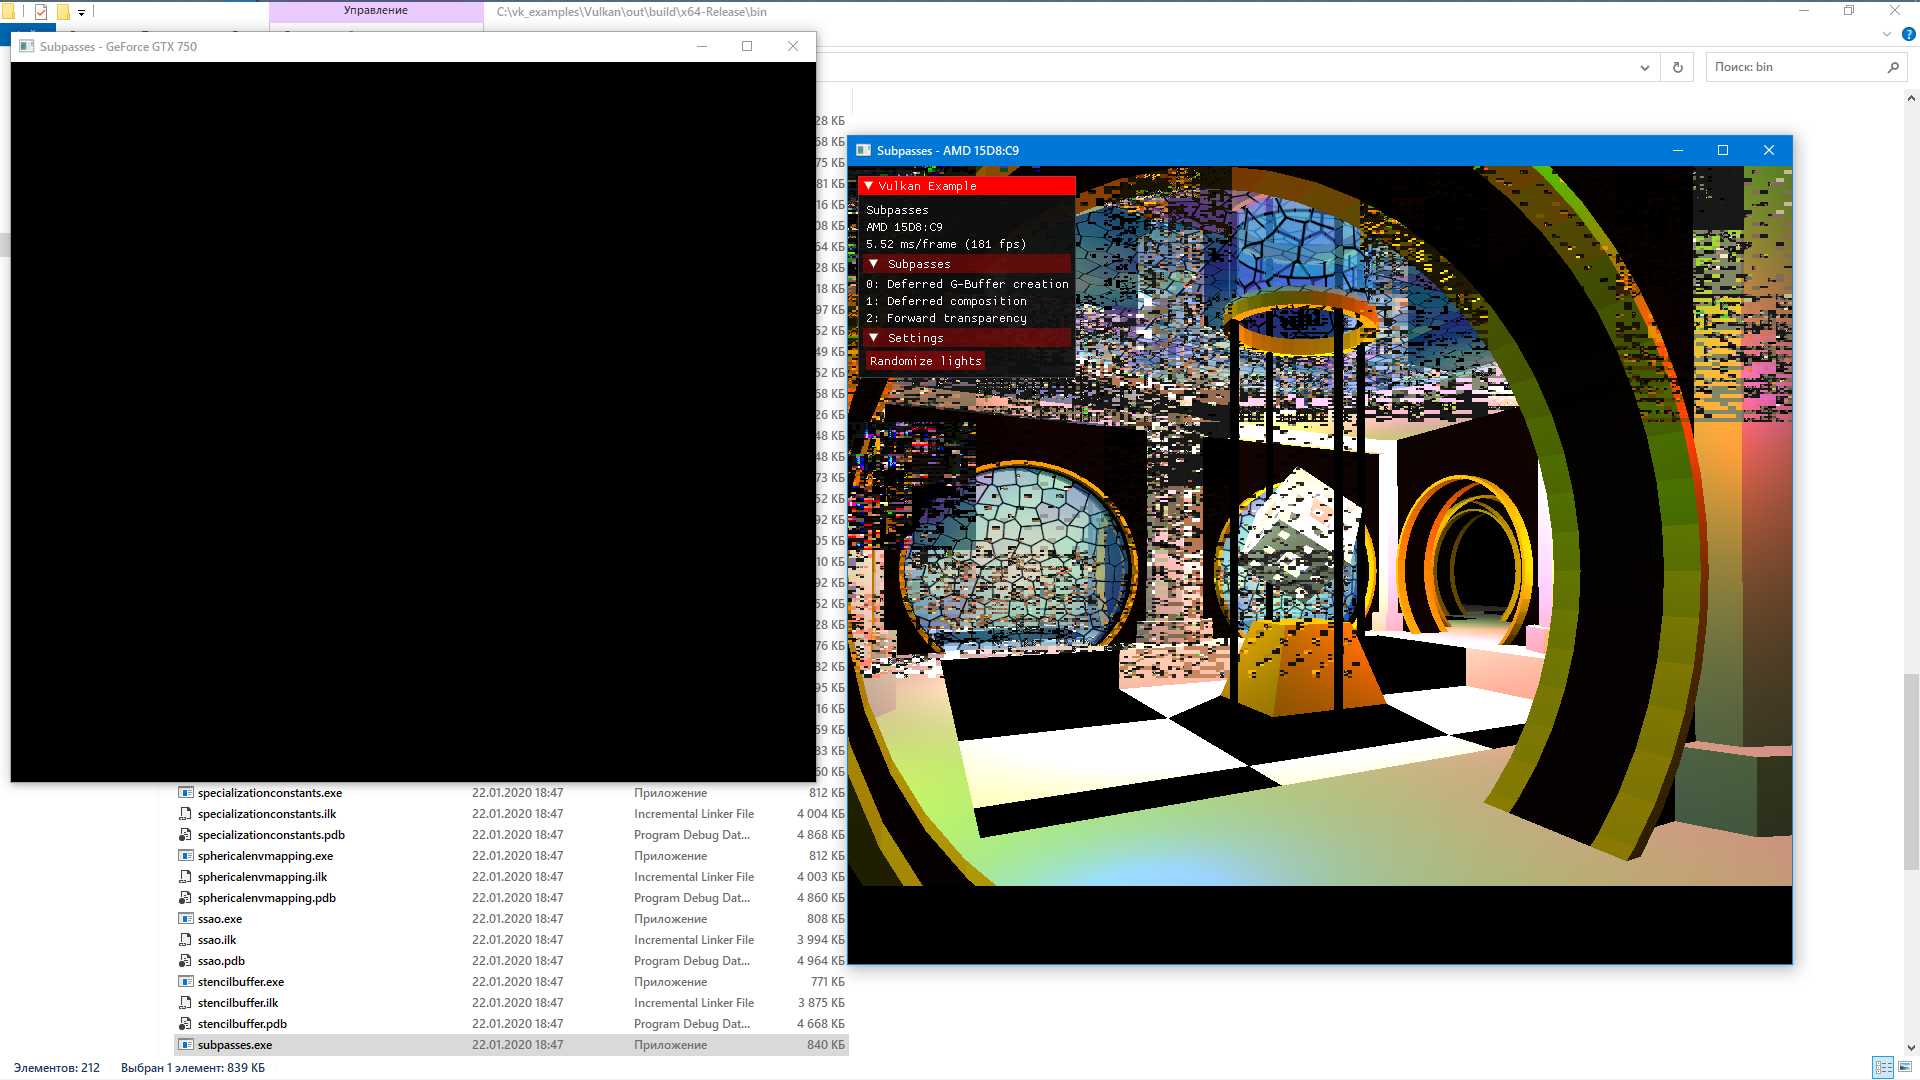Maximize the Subpasses AMD window
Image resolution: width=1920 pixels, height=1080 pixels.
(x=1722, y=150)
